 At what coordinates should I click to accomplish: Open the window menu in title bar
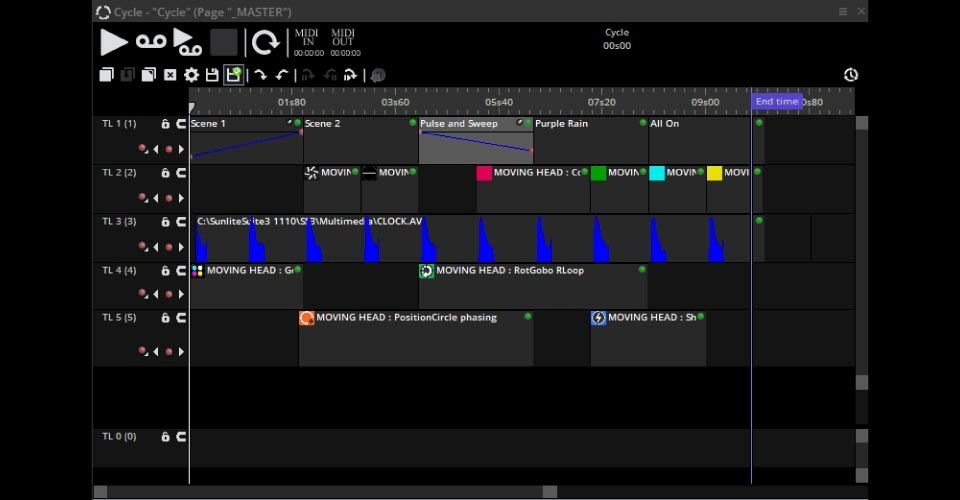[x=843, y=12]
